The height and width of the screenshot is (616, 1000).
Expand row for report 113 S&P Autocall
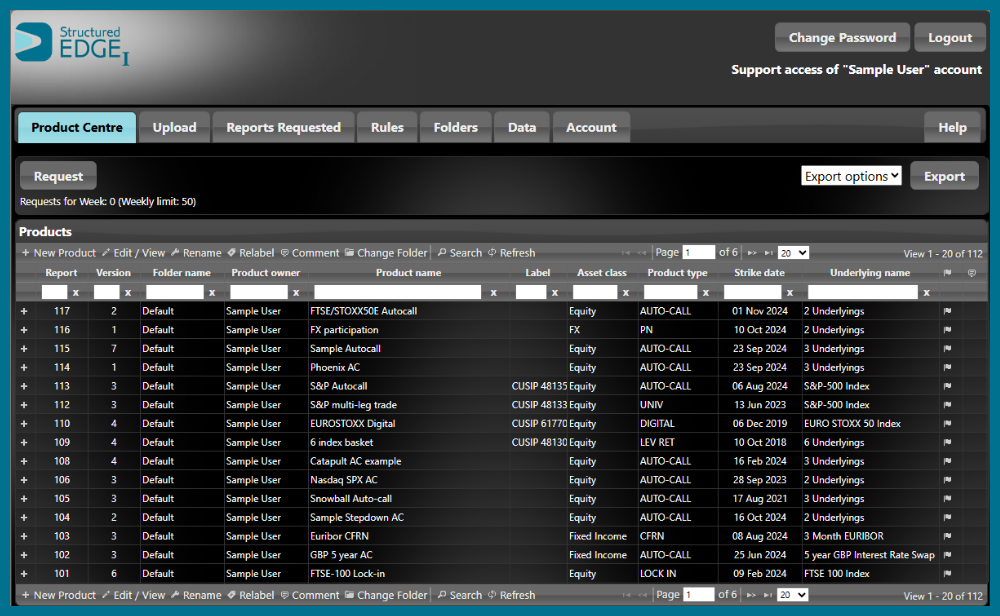pos(24,386)
